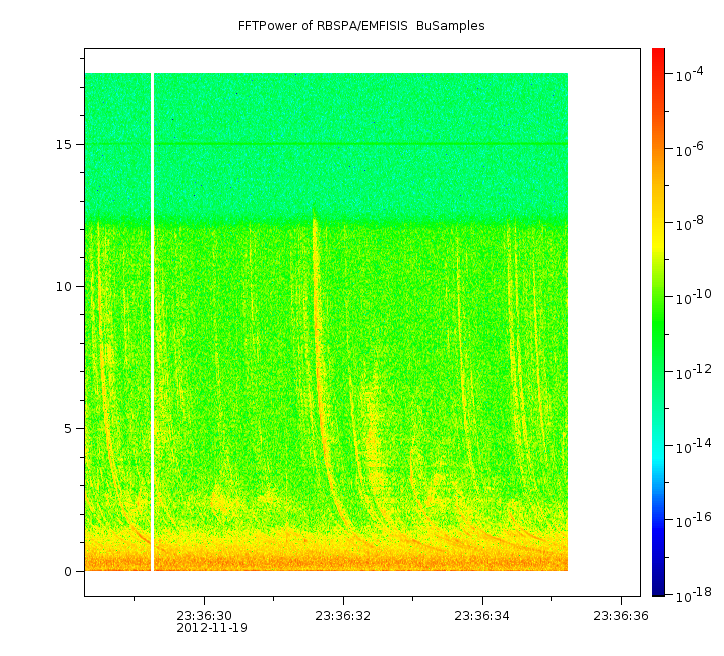This screenshot has width=724, height=656.
Task: Click the colorbar label 10^-12
Action: pos(694,372)
